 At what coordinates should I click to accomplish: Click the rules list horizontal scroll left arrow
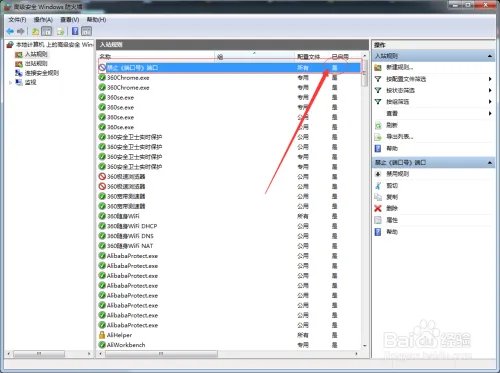(101, 354)
